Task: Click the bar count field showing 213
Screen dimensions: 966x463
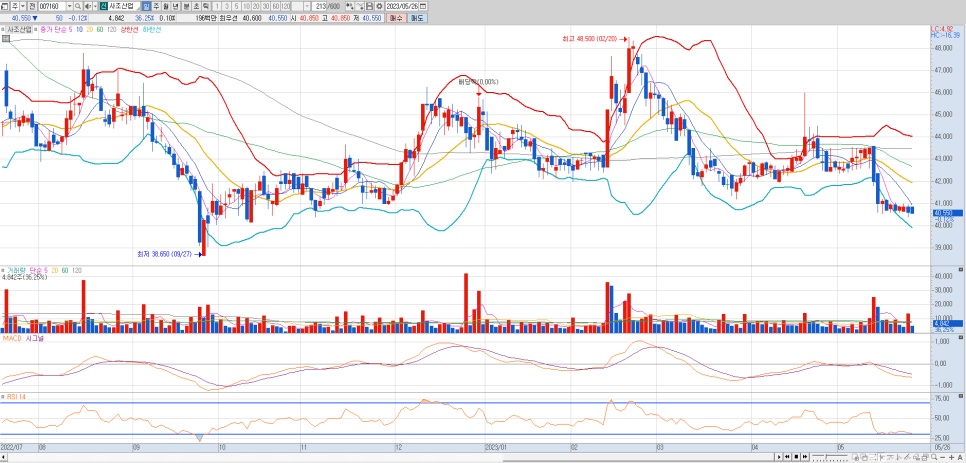Action: pos(320,6)
